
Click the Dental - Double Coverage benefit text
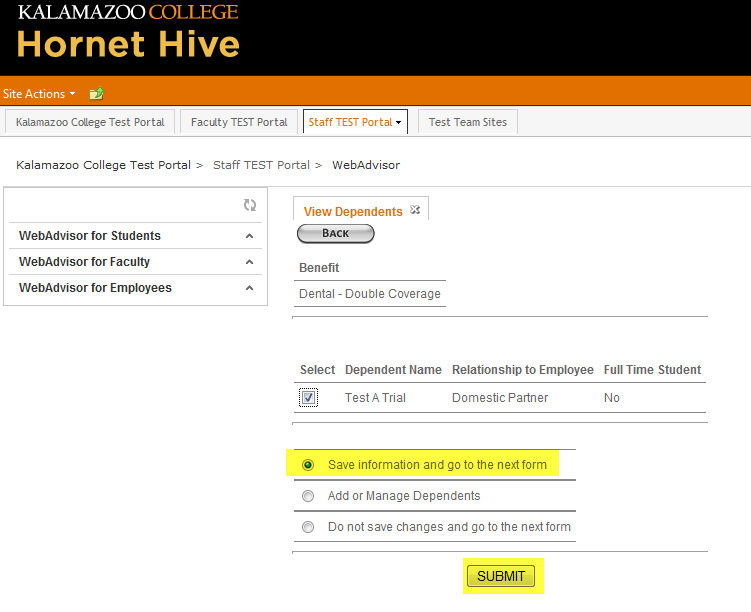click(370, 294)
